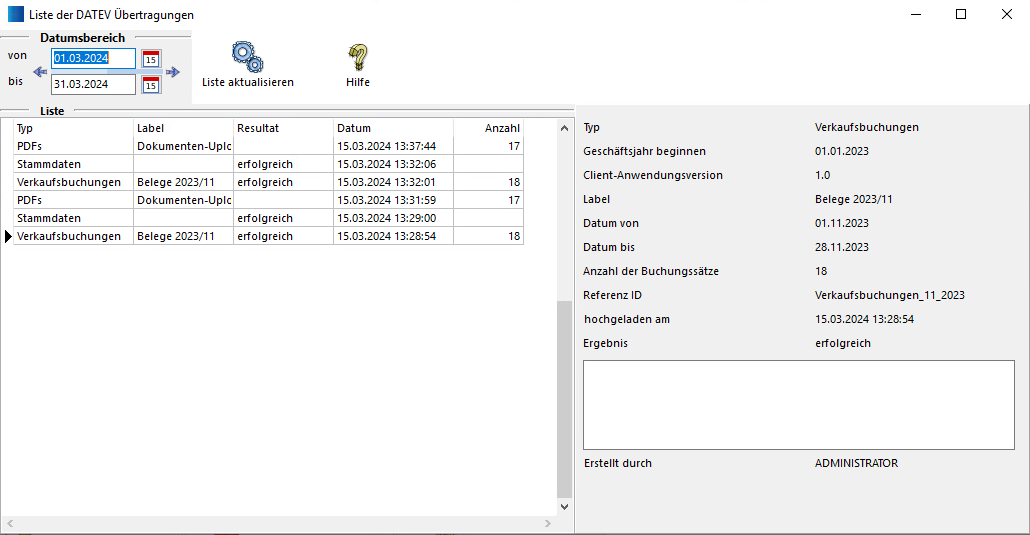
Task: Open calendar picker for 'von' date
Action: click(151, 59)
